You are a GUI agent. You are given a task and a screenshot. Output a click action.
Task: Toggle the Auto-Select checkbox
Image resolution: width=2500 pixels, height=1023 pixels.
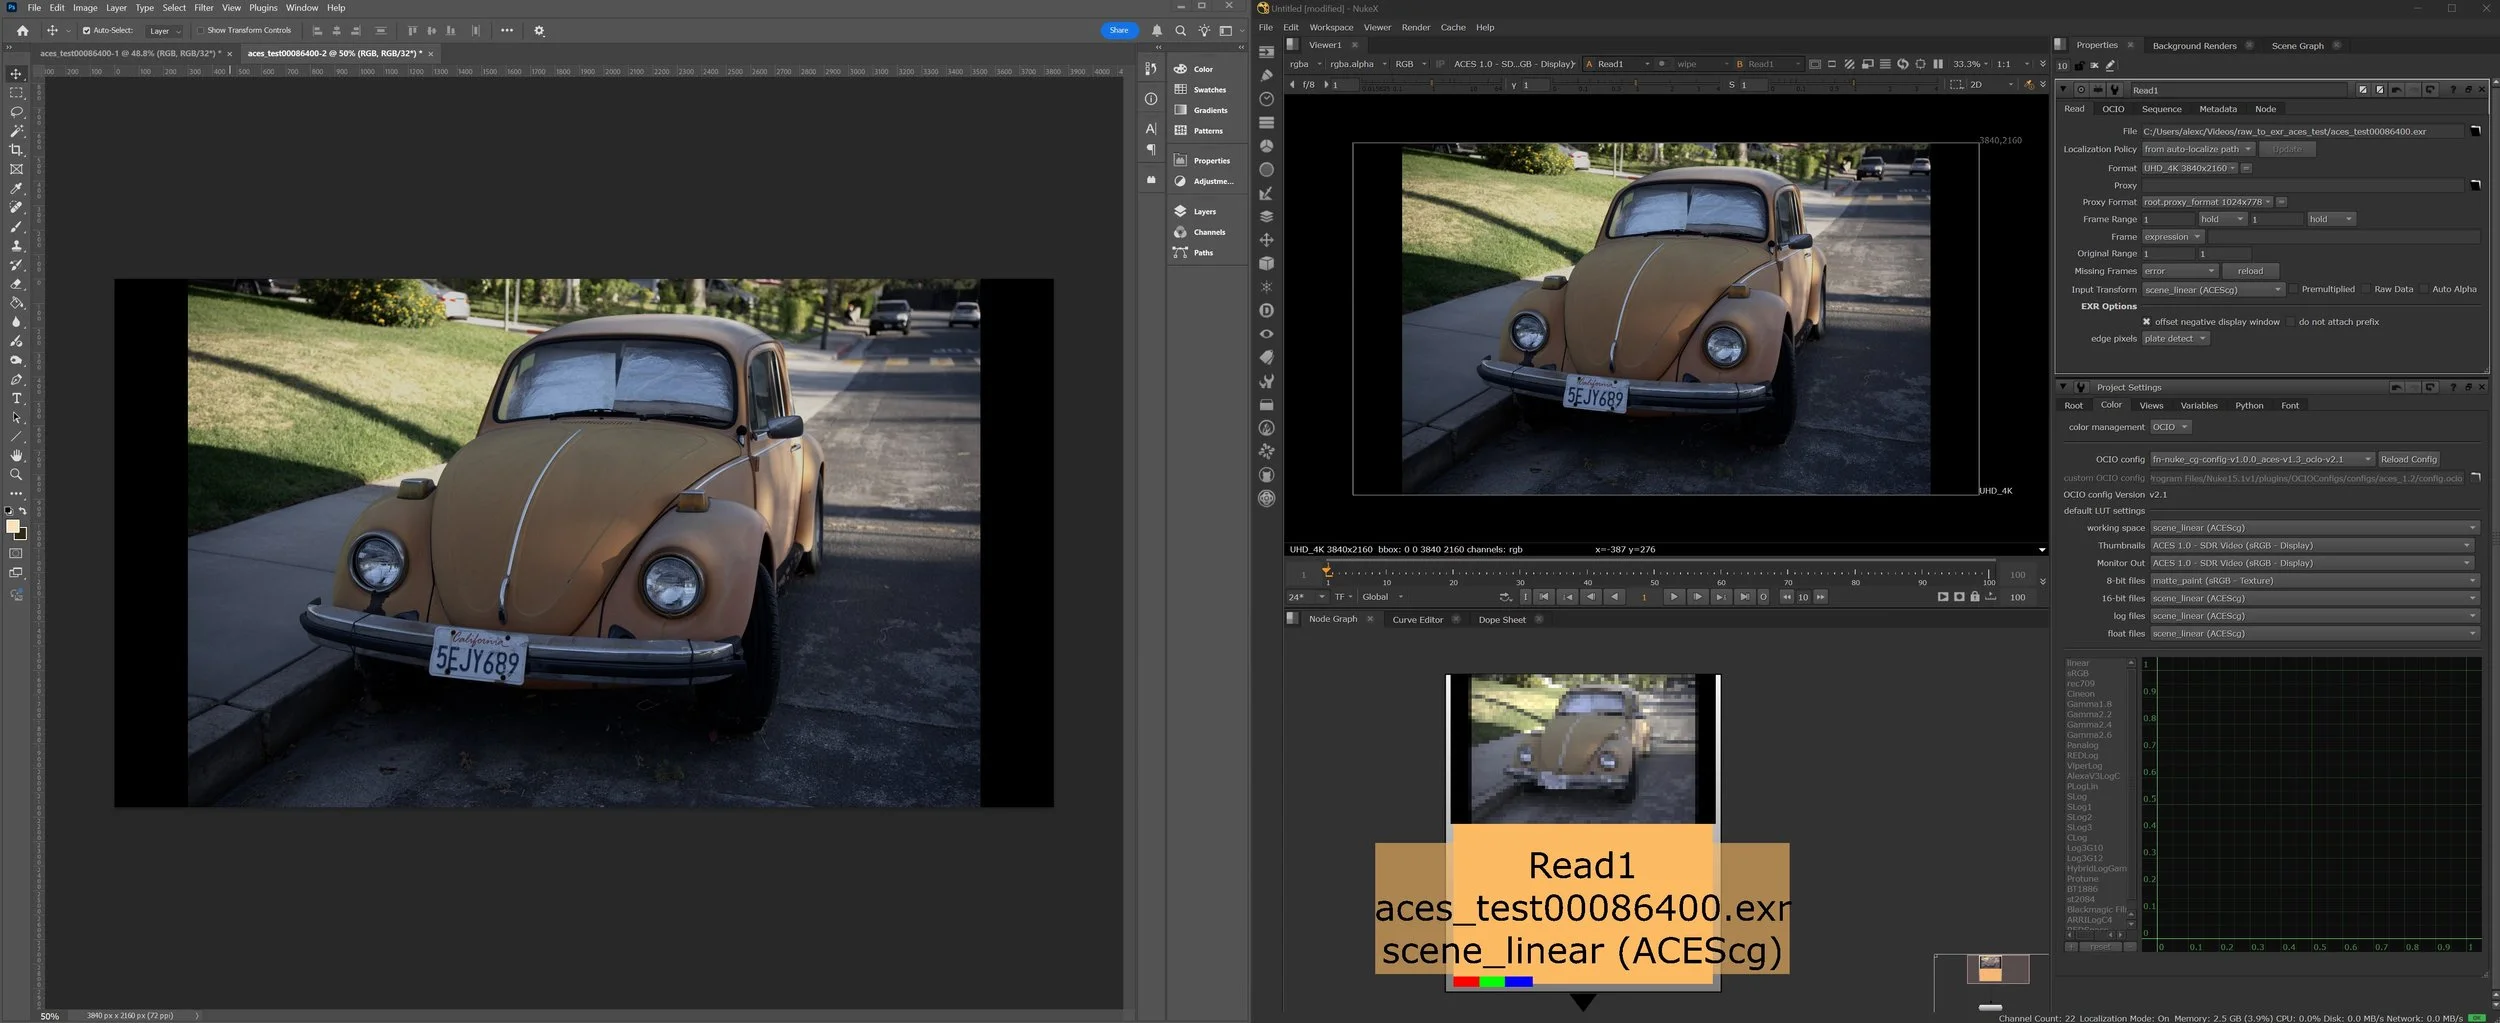click(x=86, y=31)
